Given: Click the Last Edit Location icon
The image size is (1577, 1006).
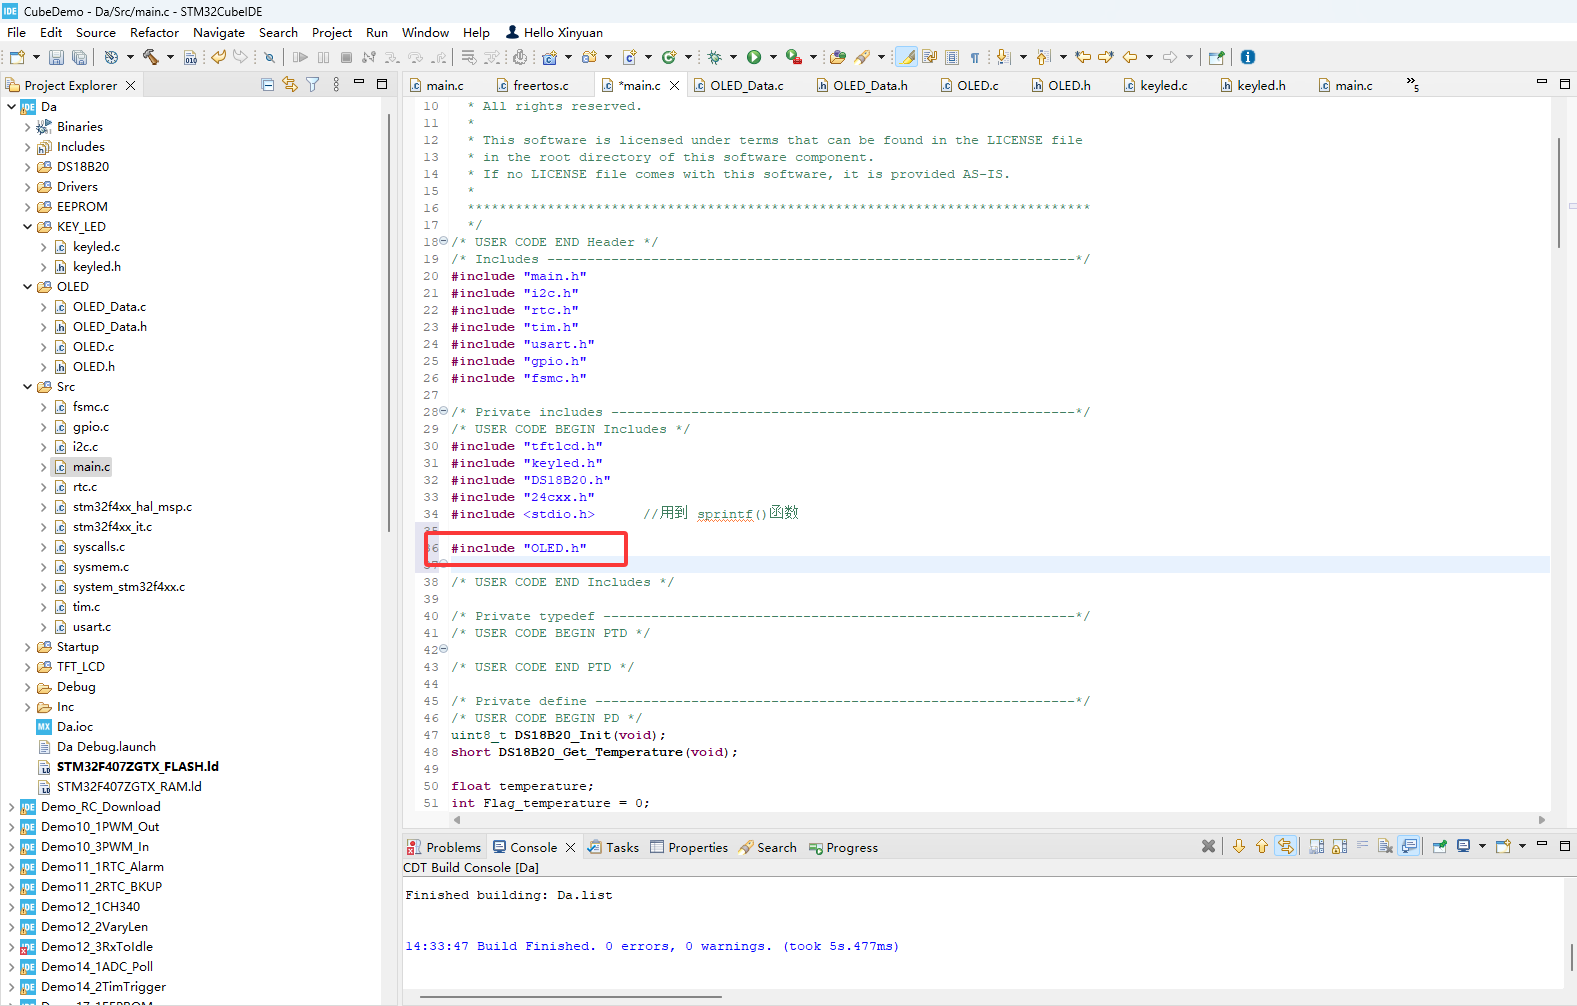Looking at the screenshot, I should point(1083,57).
